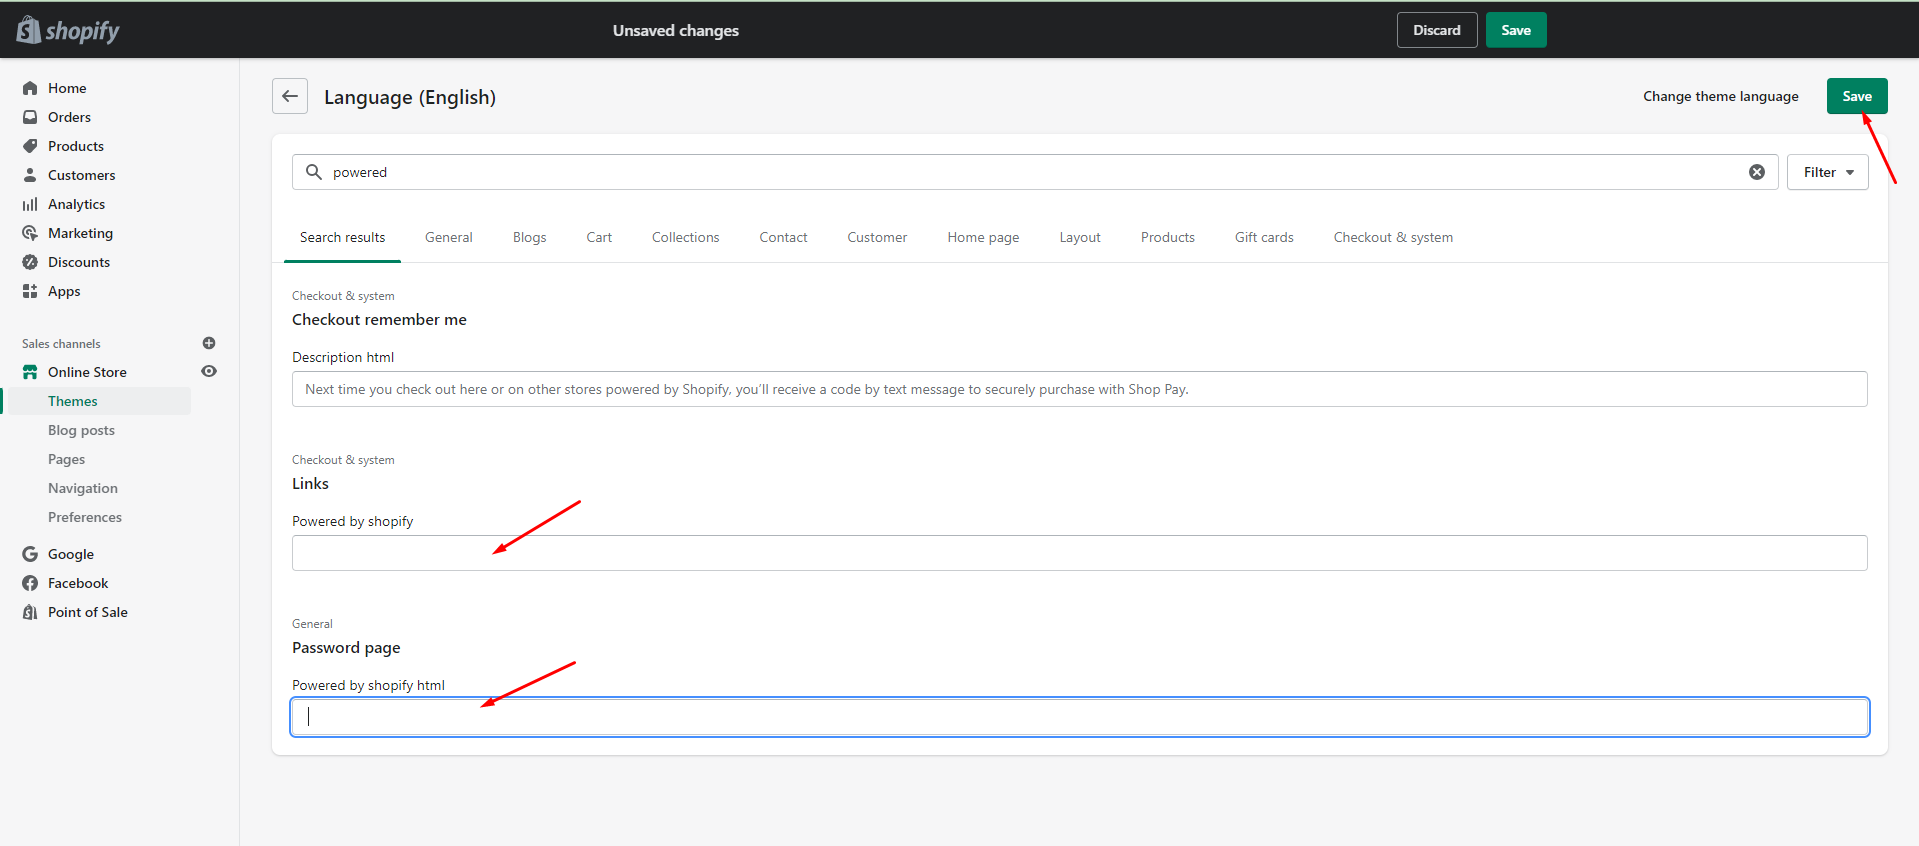The image size is (1919, 846).
Task: Select the Collections tab
Action: pos(686,237)
